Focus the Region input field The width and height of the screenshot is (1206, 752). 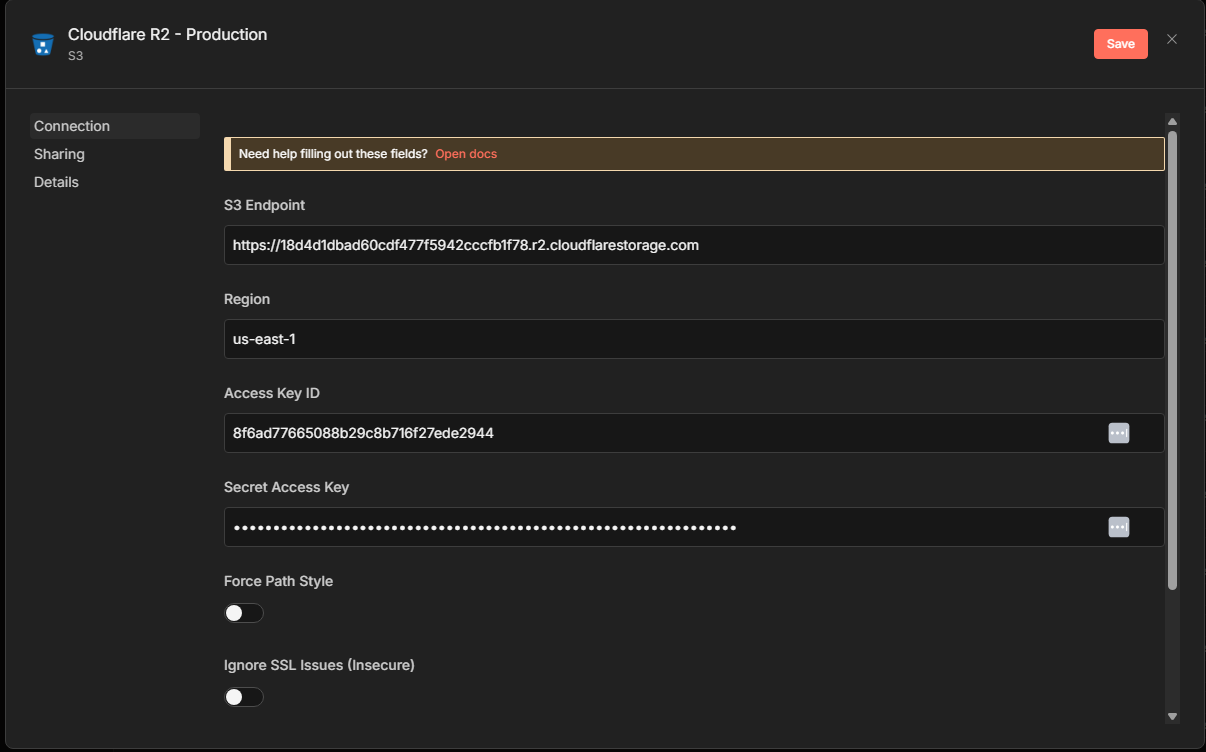pyautogui.click(x=694, y=339)
